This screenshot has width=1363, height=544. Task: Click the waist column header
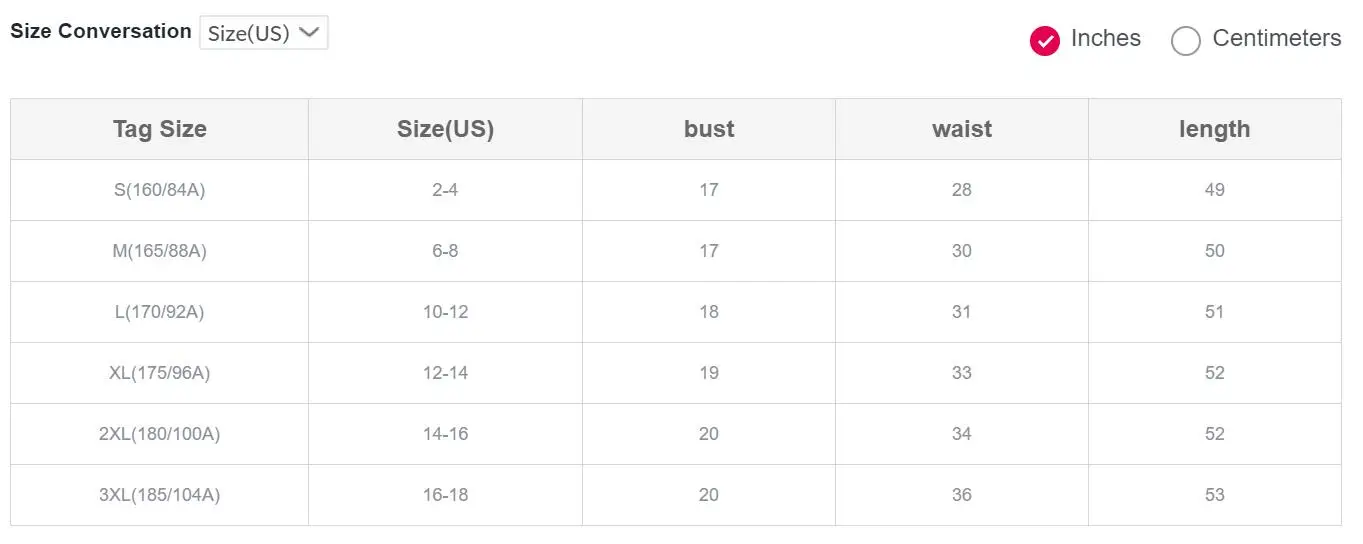(x=962, y=129)
